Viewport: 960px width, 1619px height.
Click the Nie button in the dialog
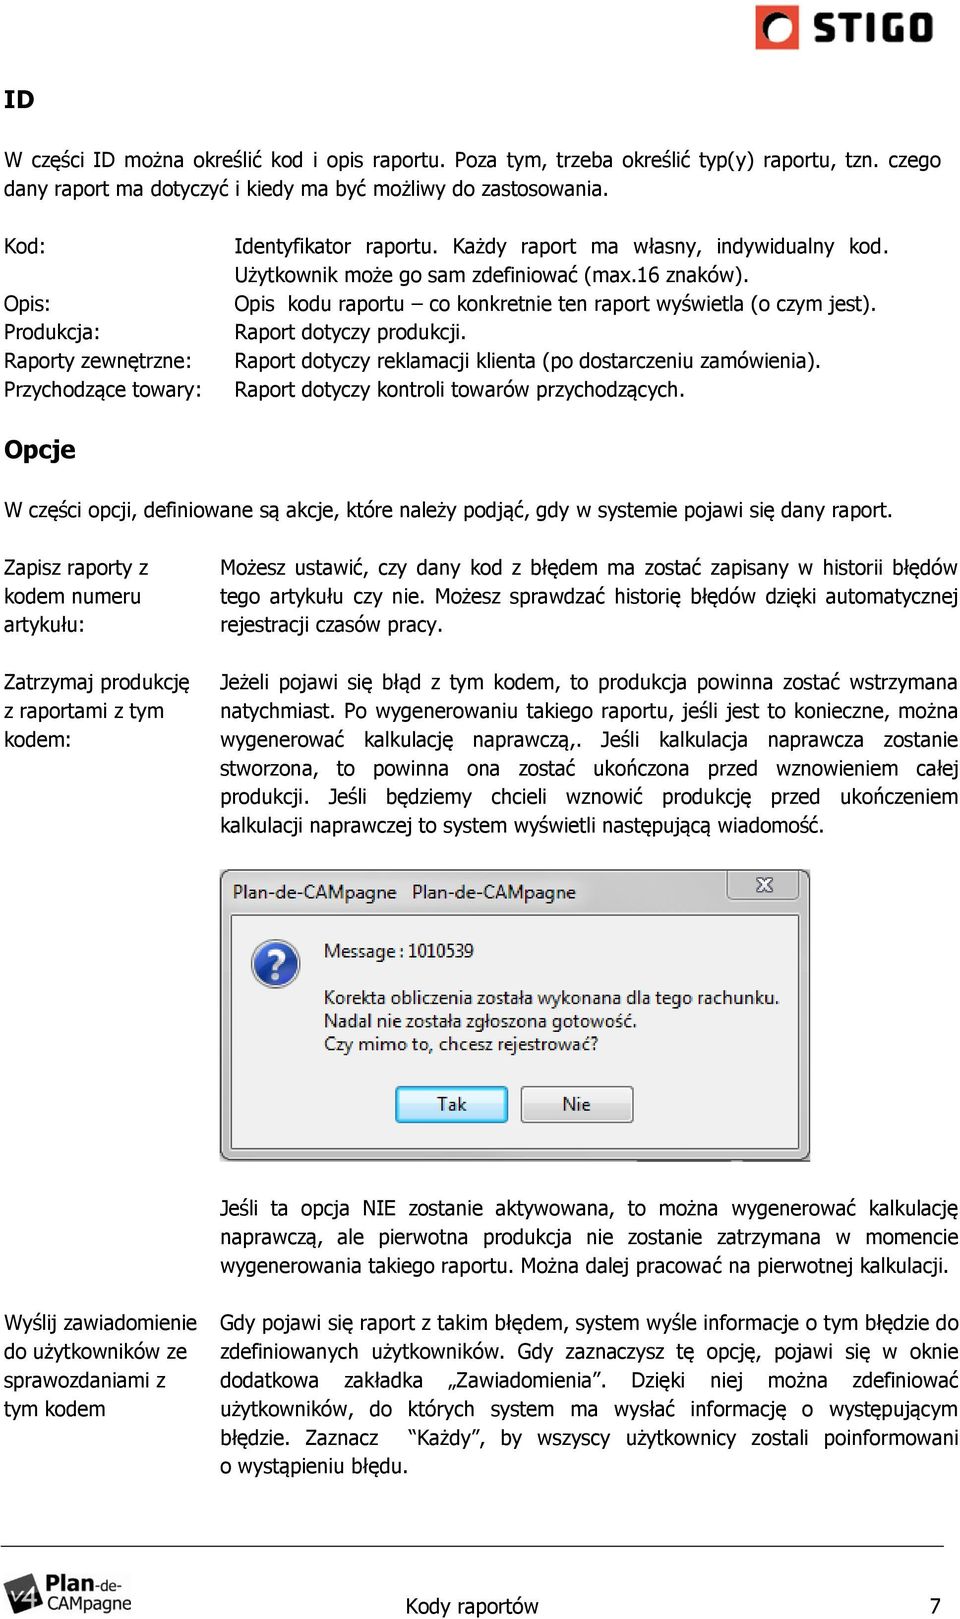[x=577, y=1104]
